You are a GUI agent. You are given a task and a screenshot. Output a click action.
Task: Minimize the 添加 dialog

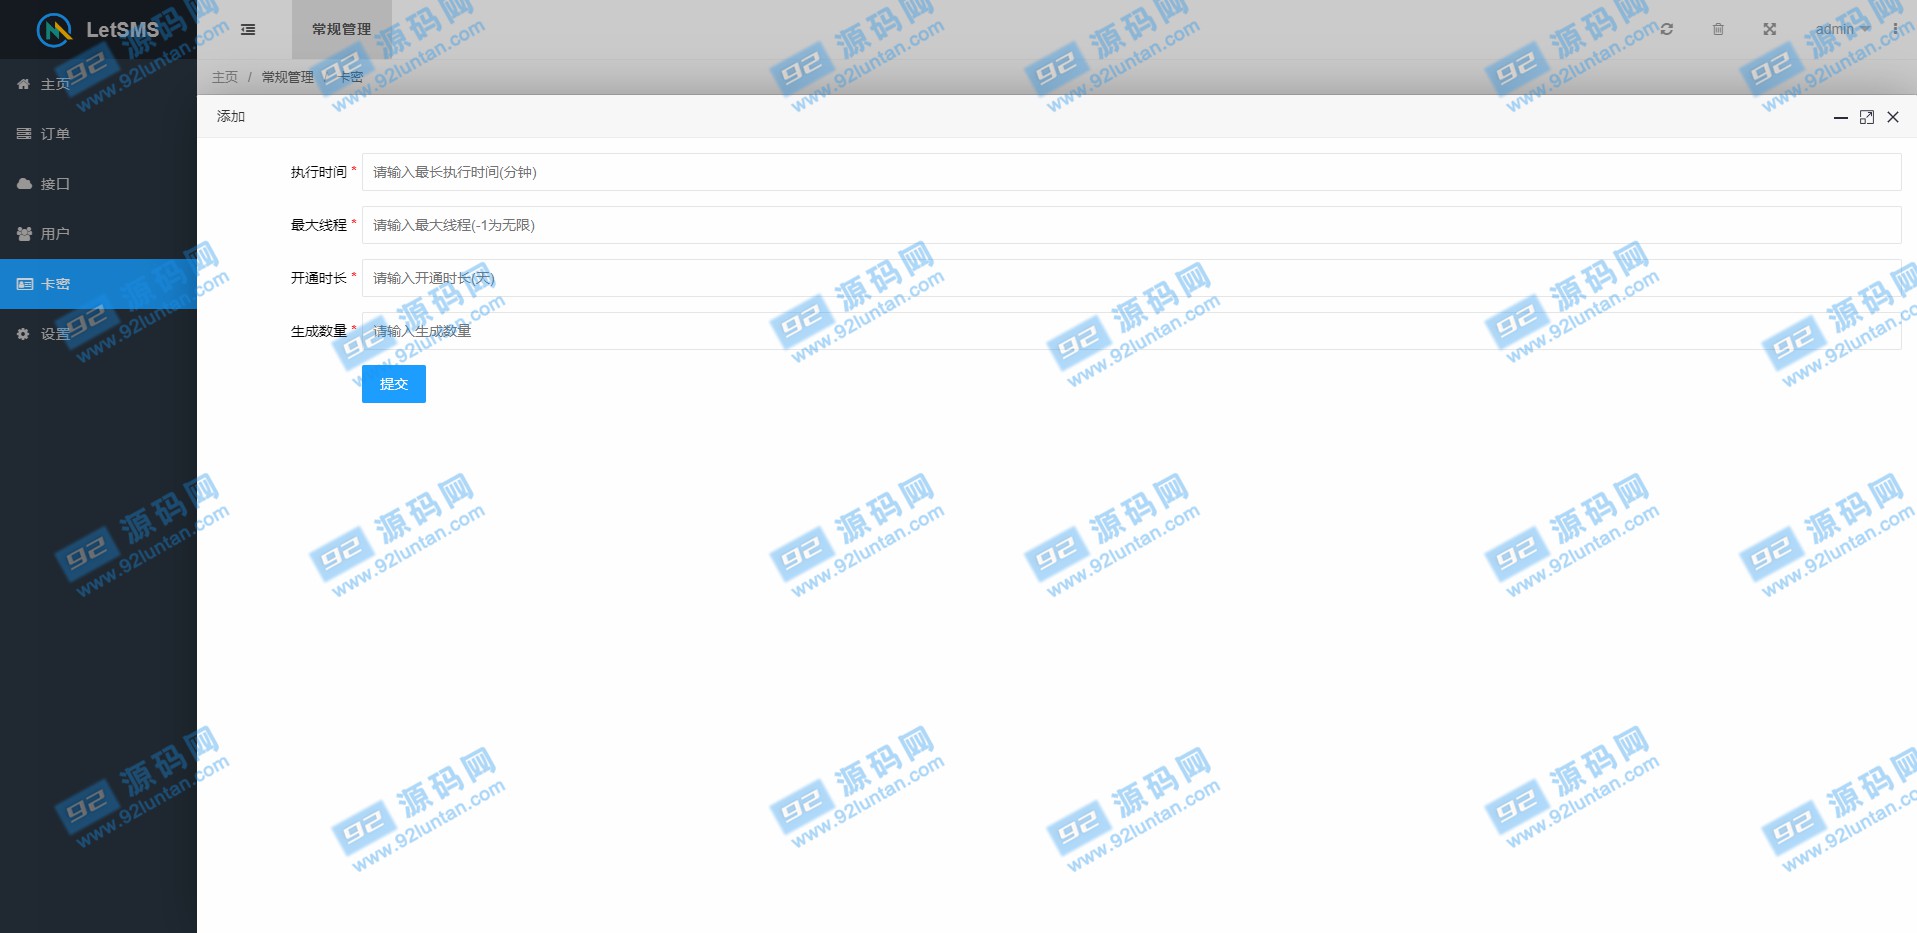(1840, 117)
